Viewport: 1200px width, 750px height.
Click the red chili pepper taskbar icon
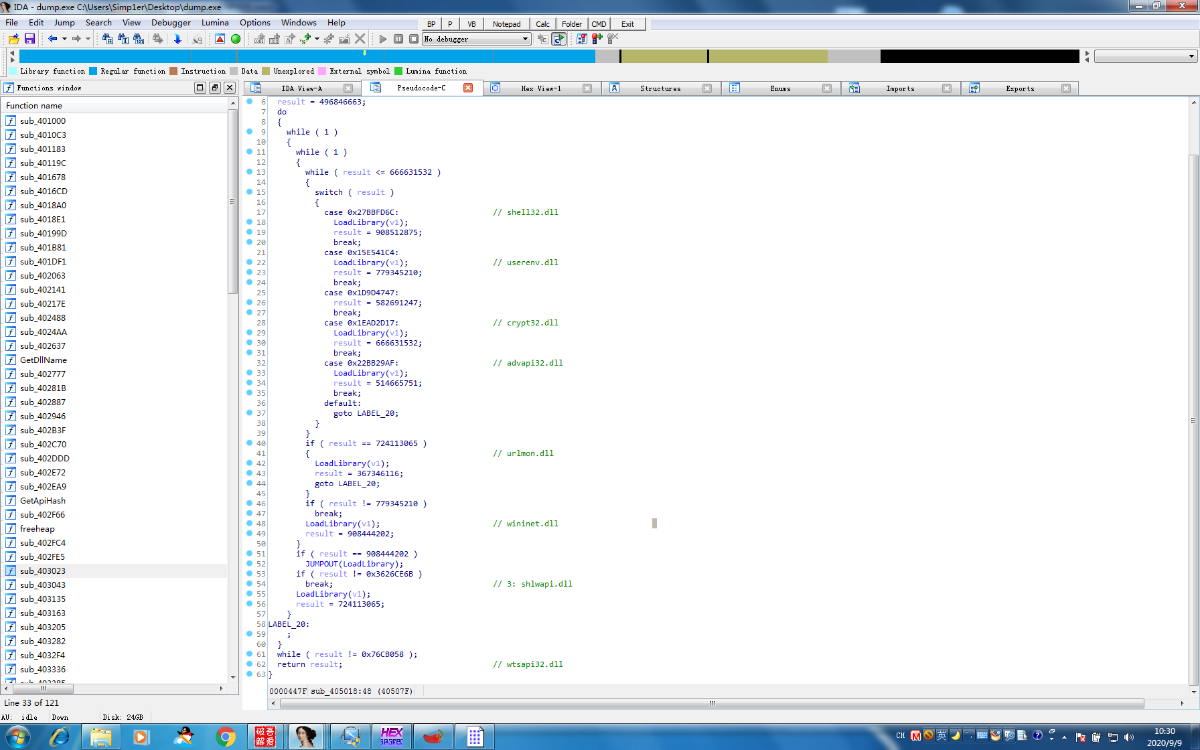(433, 737)
